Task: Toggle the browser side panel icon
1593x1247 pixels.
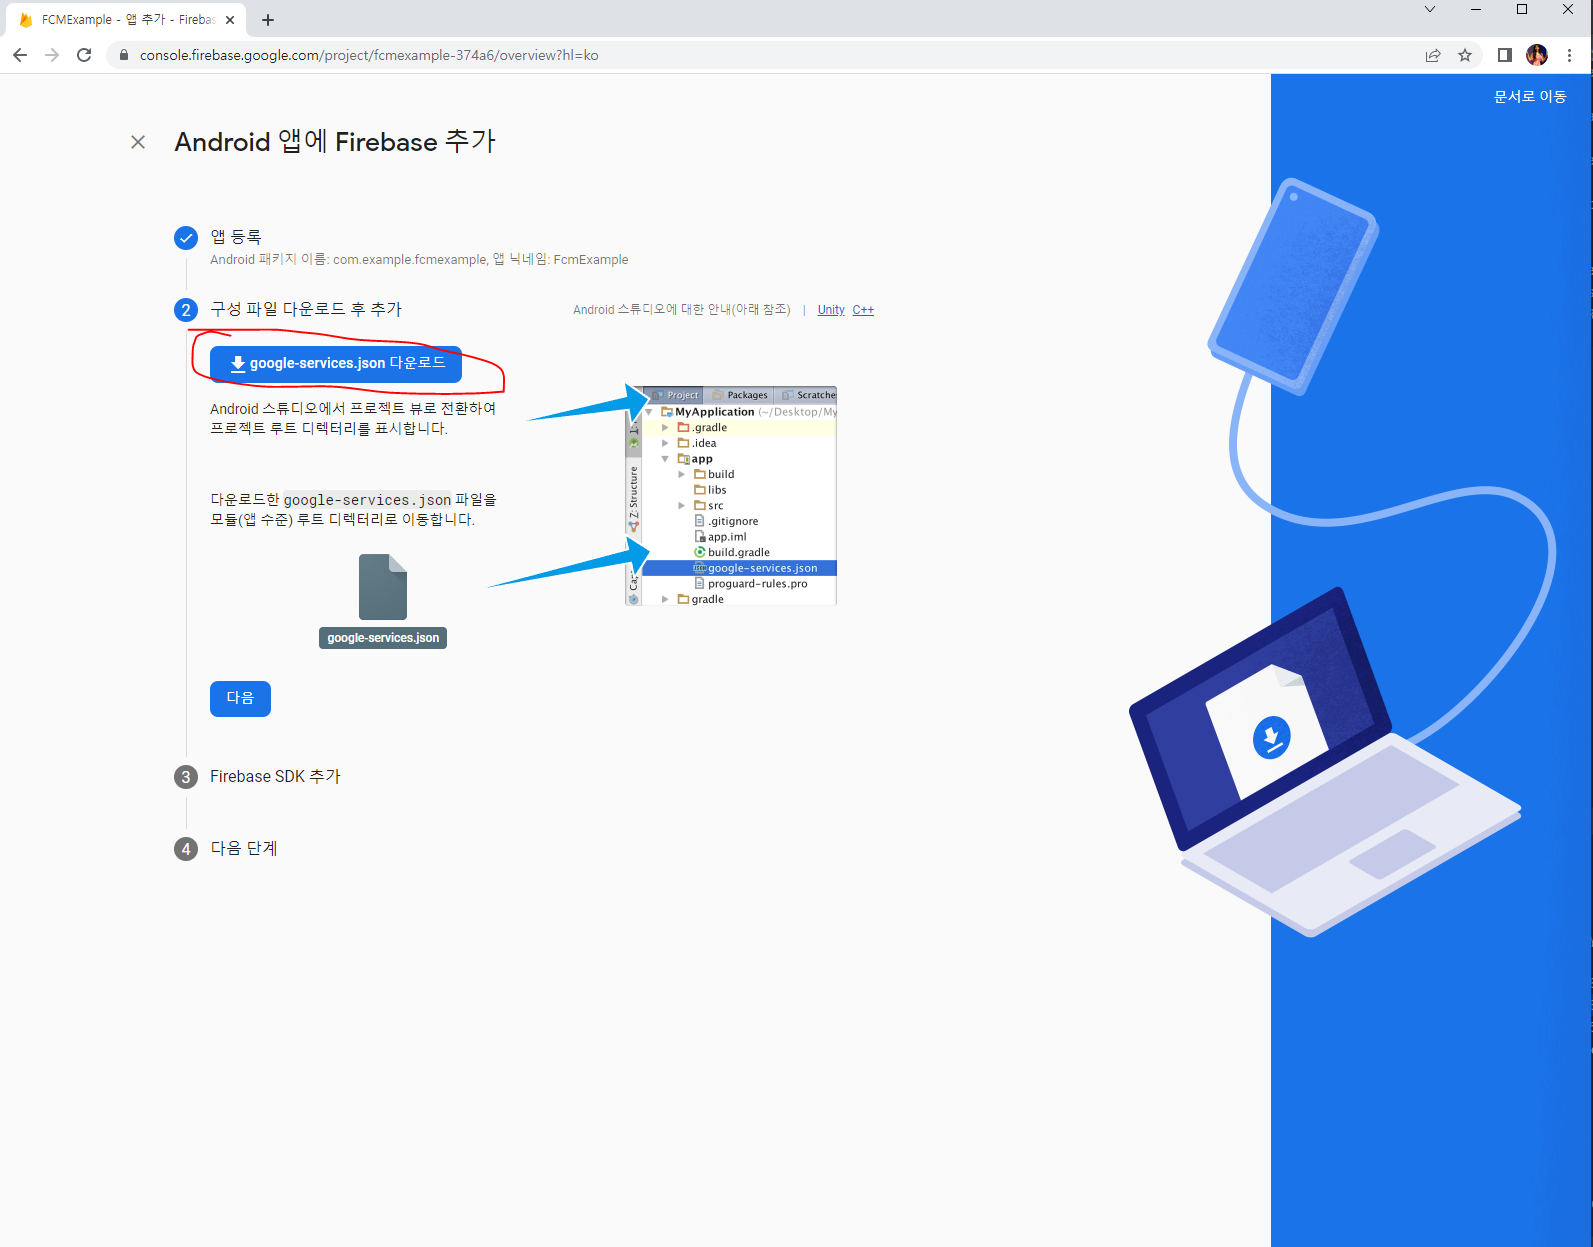Action: (x=1504, y=55)
